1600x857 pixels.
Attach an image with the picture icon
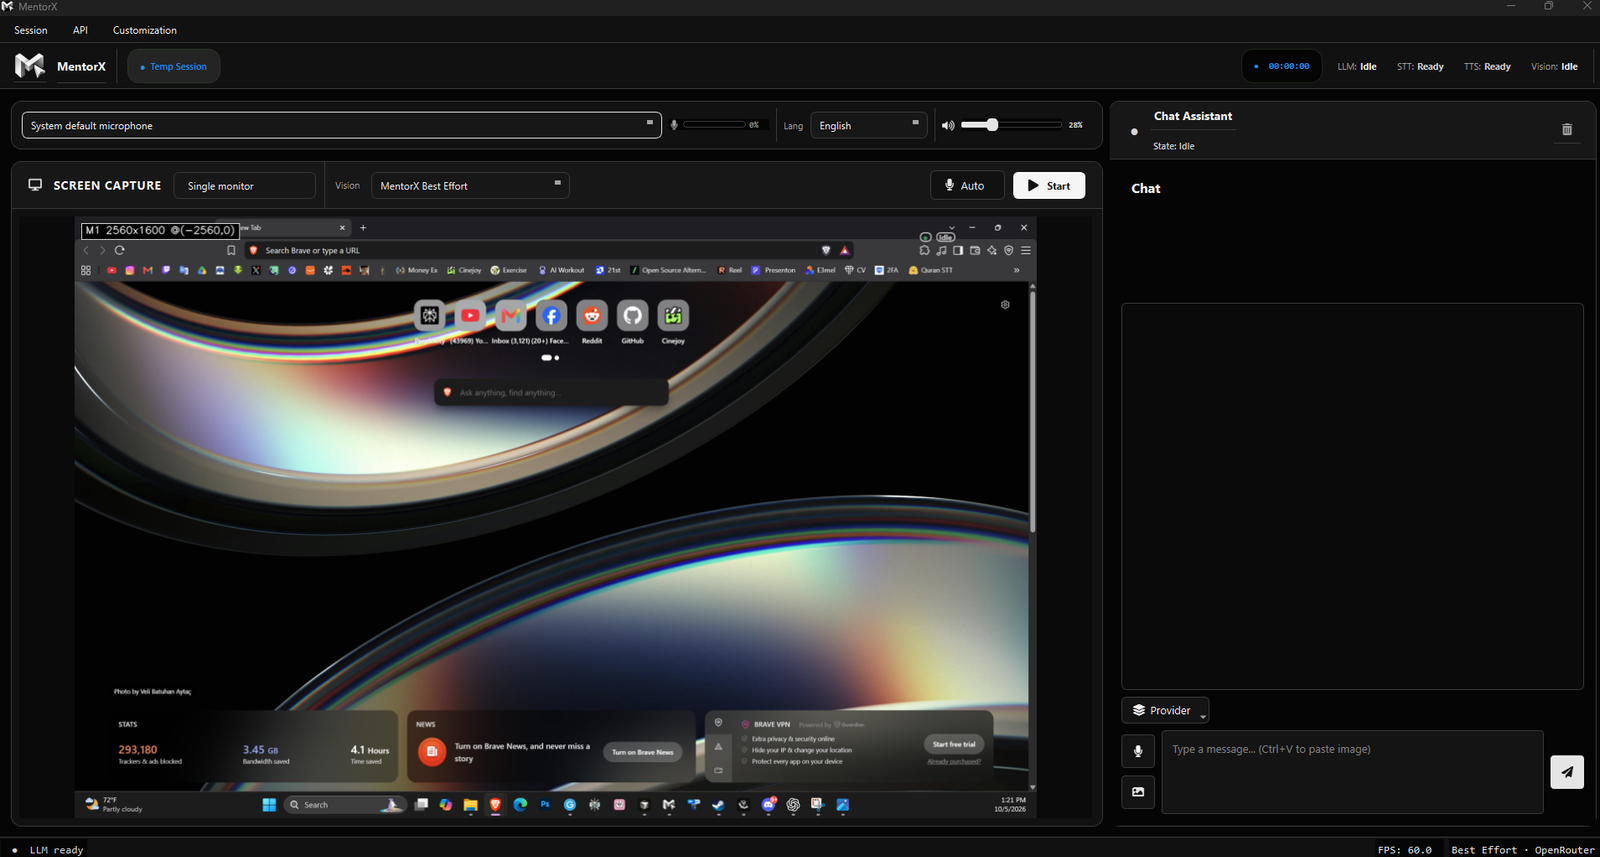pyautogui.click(x=1138, y=792)
